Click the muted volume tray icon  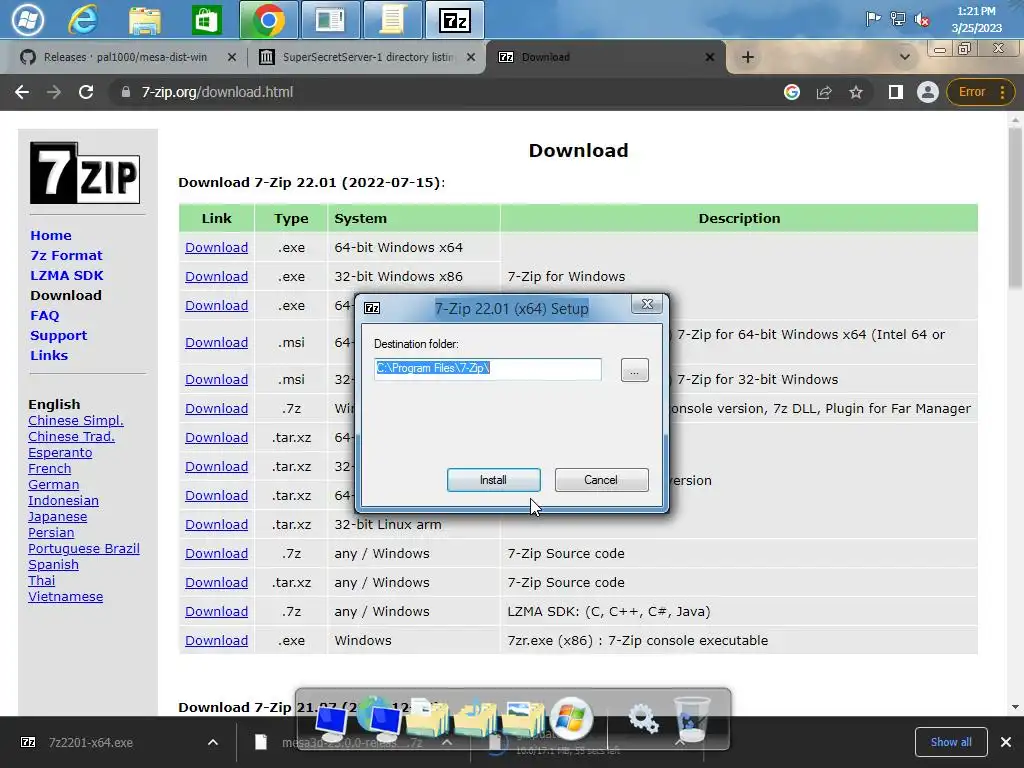point(922,20)
